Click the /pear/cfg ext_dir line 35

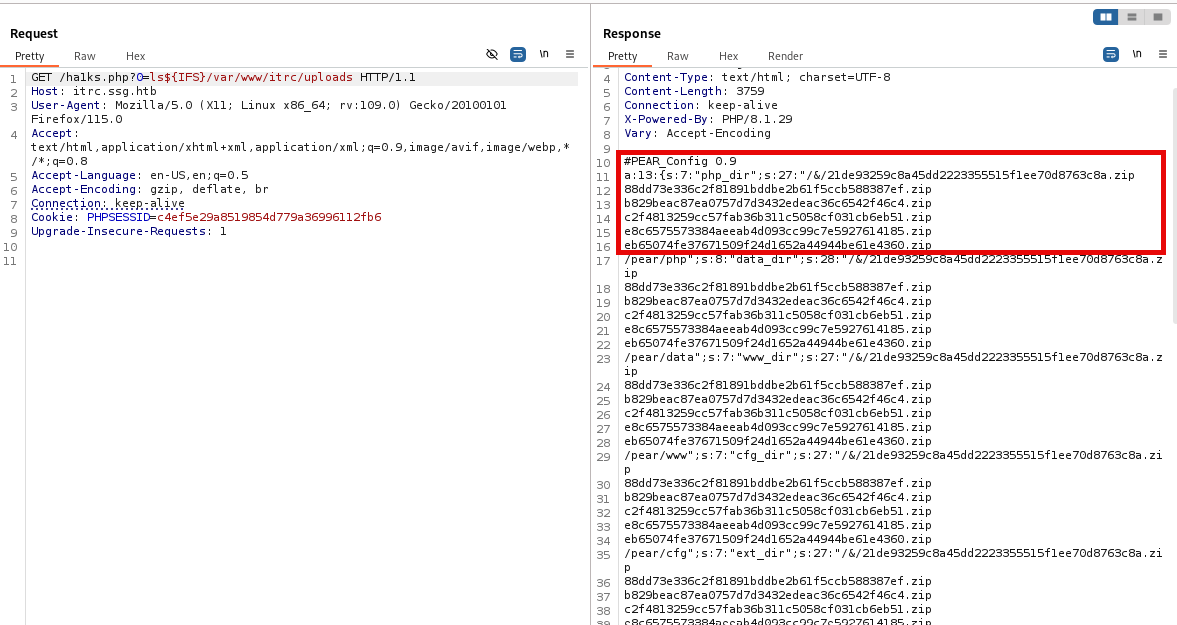pos(893,560)
